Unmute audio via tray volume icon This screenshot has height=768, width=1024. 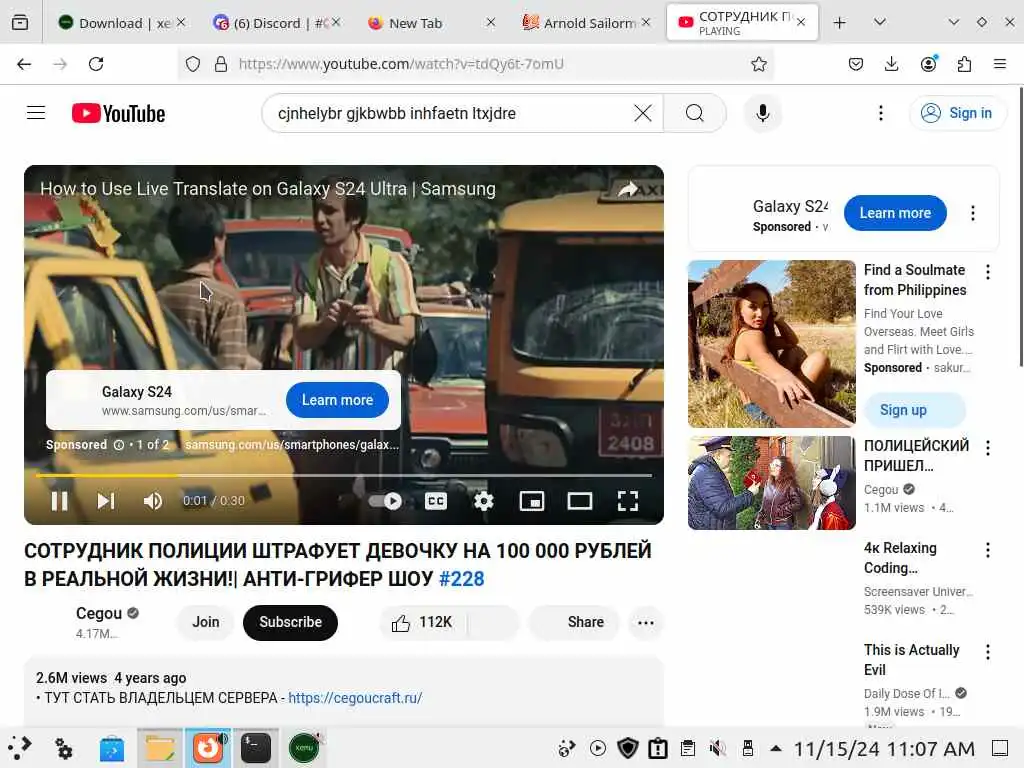(718, 748)
